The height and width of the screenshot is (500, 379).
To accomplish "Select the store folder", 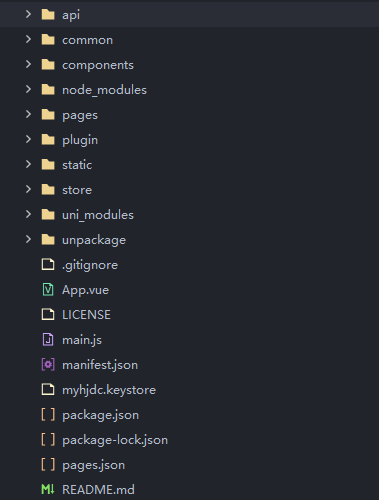I will (x=189, y=189).
